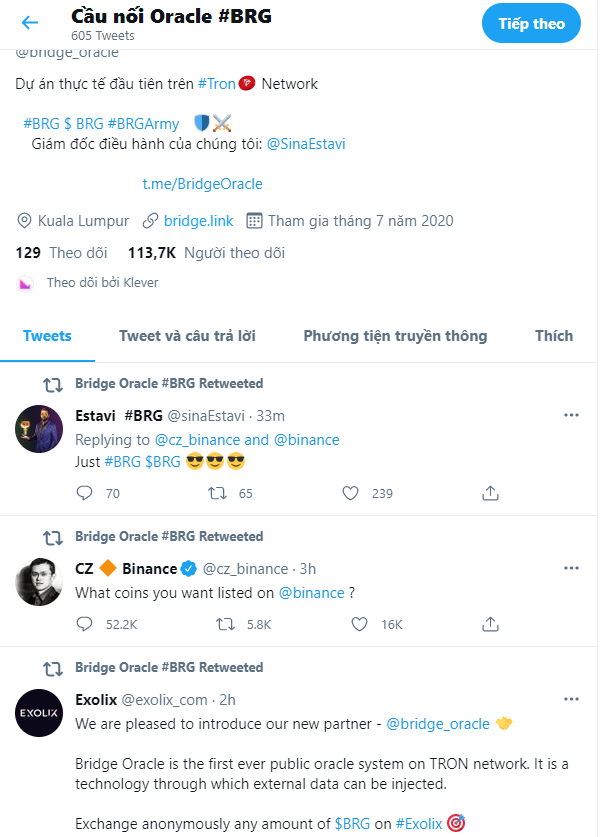616x837 pixels.
Task: Share Estavi's tweet
Action: (491, 493)
